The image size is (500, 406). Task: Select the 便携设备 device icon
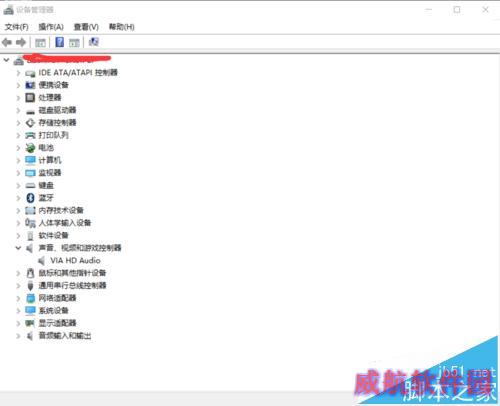click(x=30, y=85)
